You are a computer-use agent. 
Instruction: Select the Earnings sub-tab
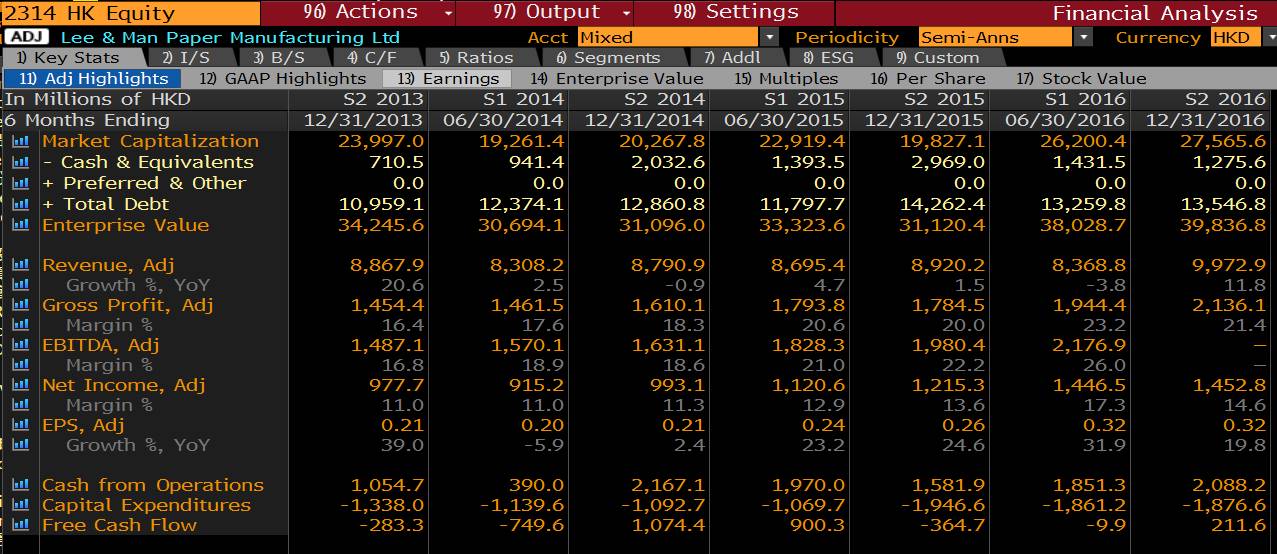click(448, 78)
